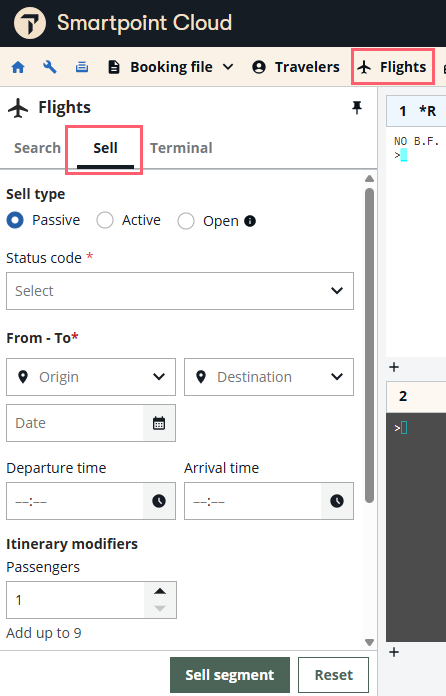
Task: Open the Origin dropdown
Action: click(91, 377)
